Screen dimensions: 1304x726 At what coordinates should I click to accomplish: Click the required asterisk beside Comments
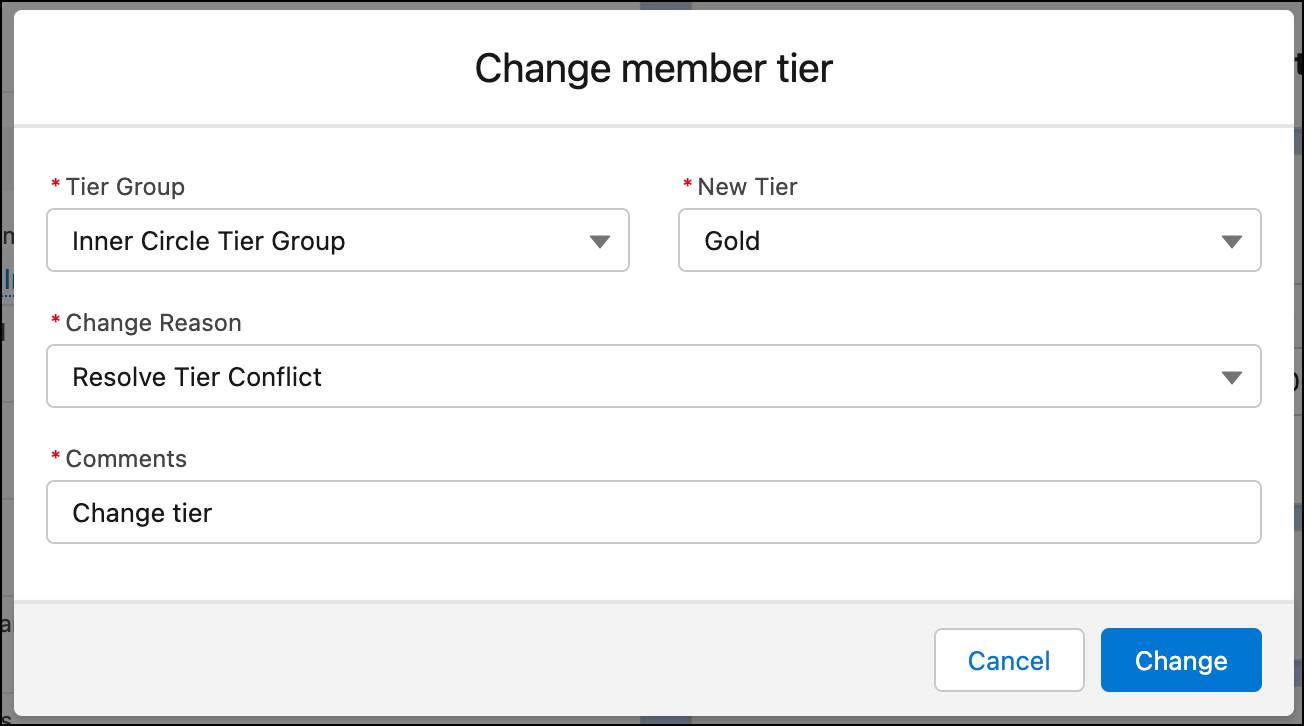click(54, 458)
